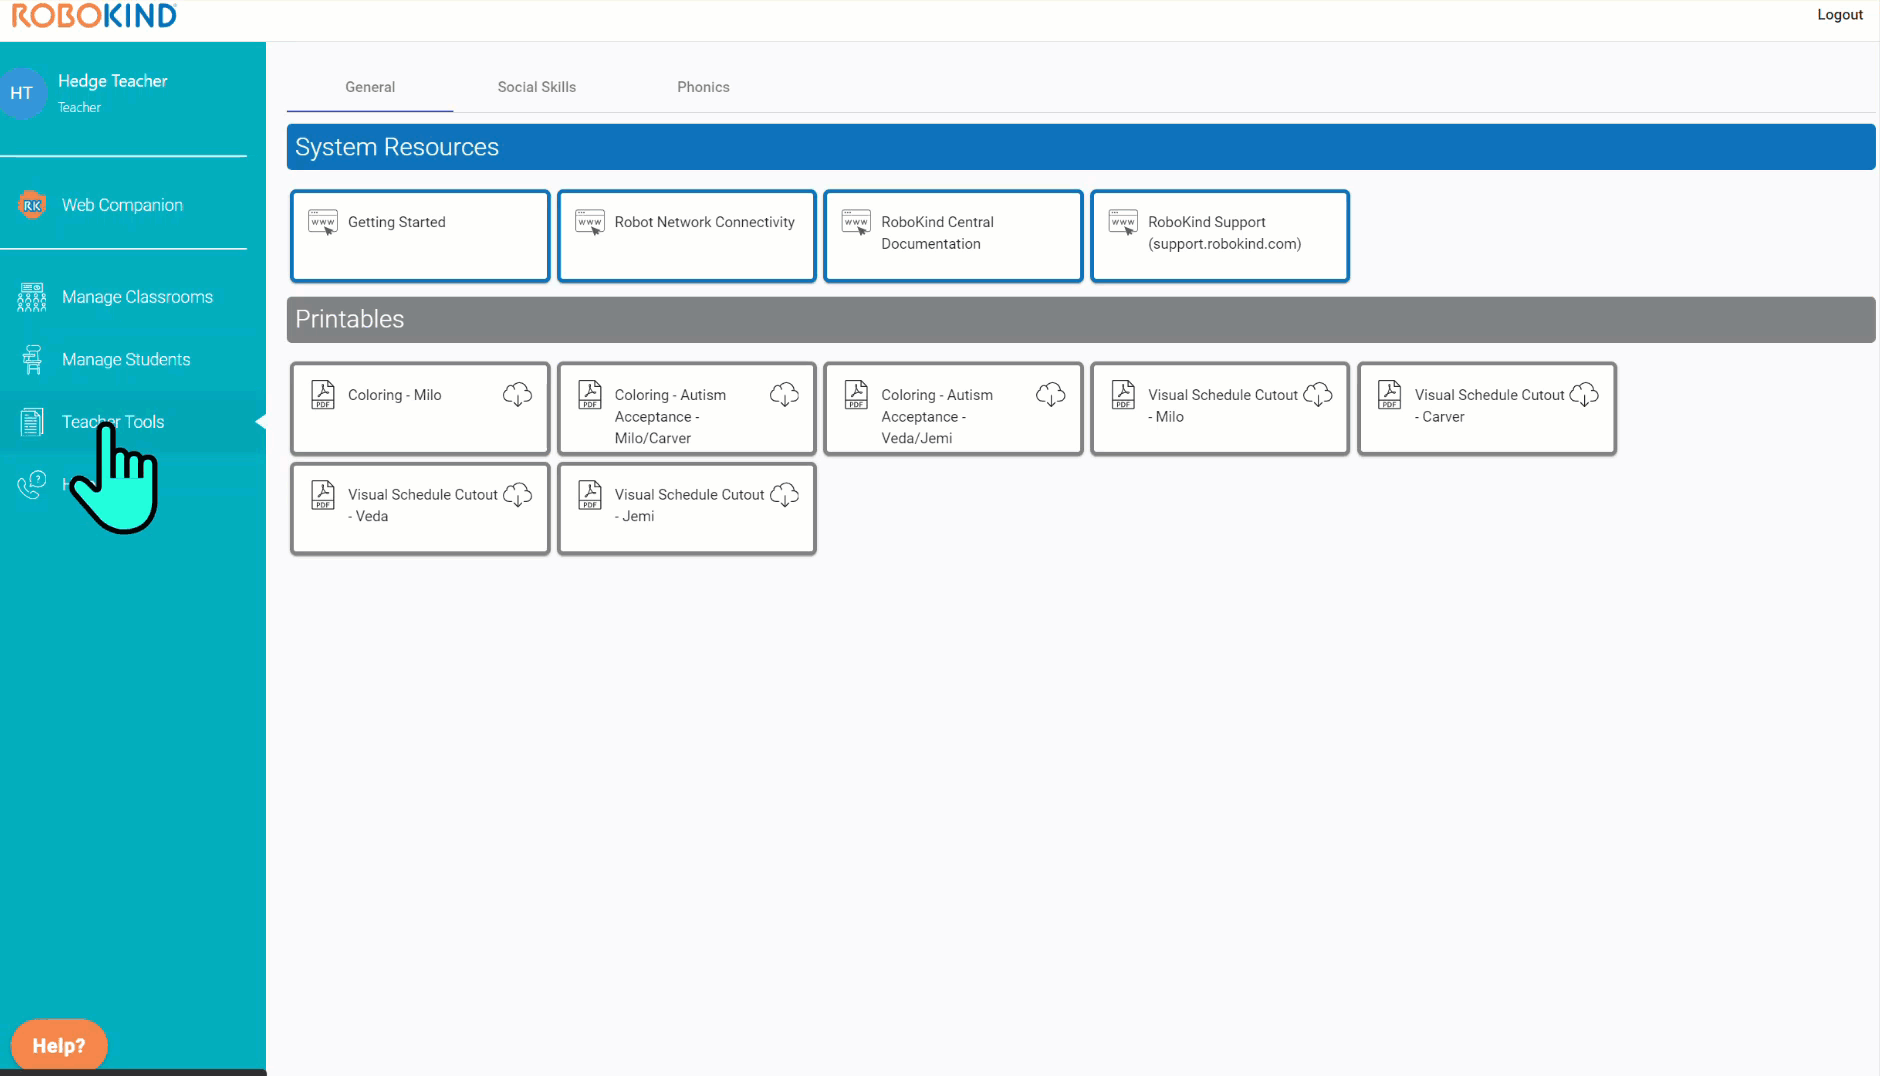Click cloud download icon for Visual Schedule Cutout - Carver
The width and height of the screenshot is (1880, 1076).
click(1584, 394)
